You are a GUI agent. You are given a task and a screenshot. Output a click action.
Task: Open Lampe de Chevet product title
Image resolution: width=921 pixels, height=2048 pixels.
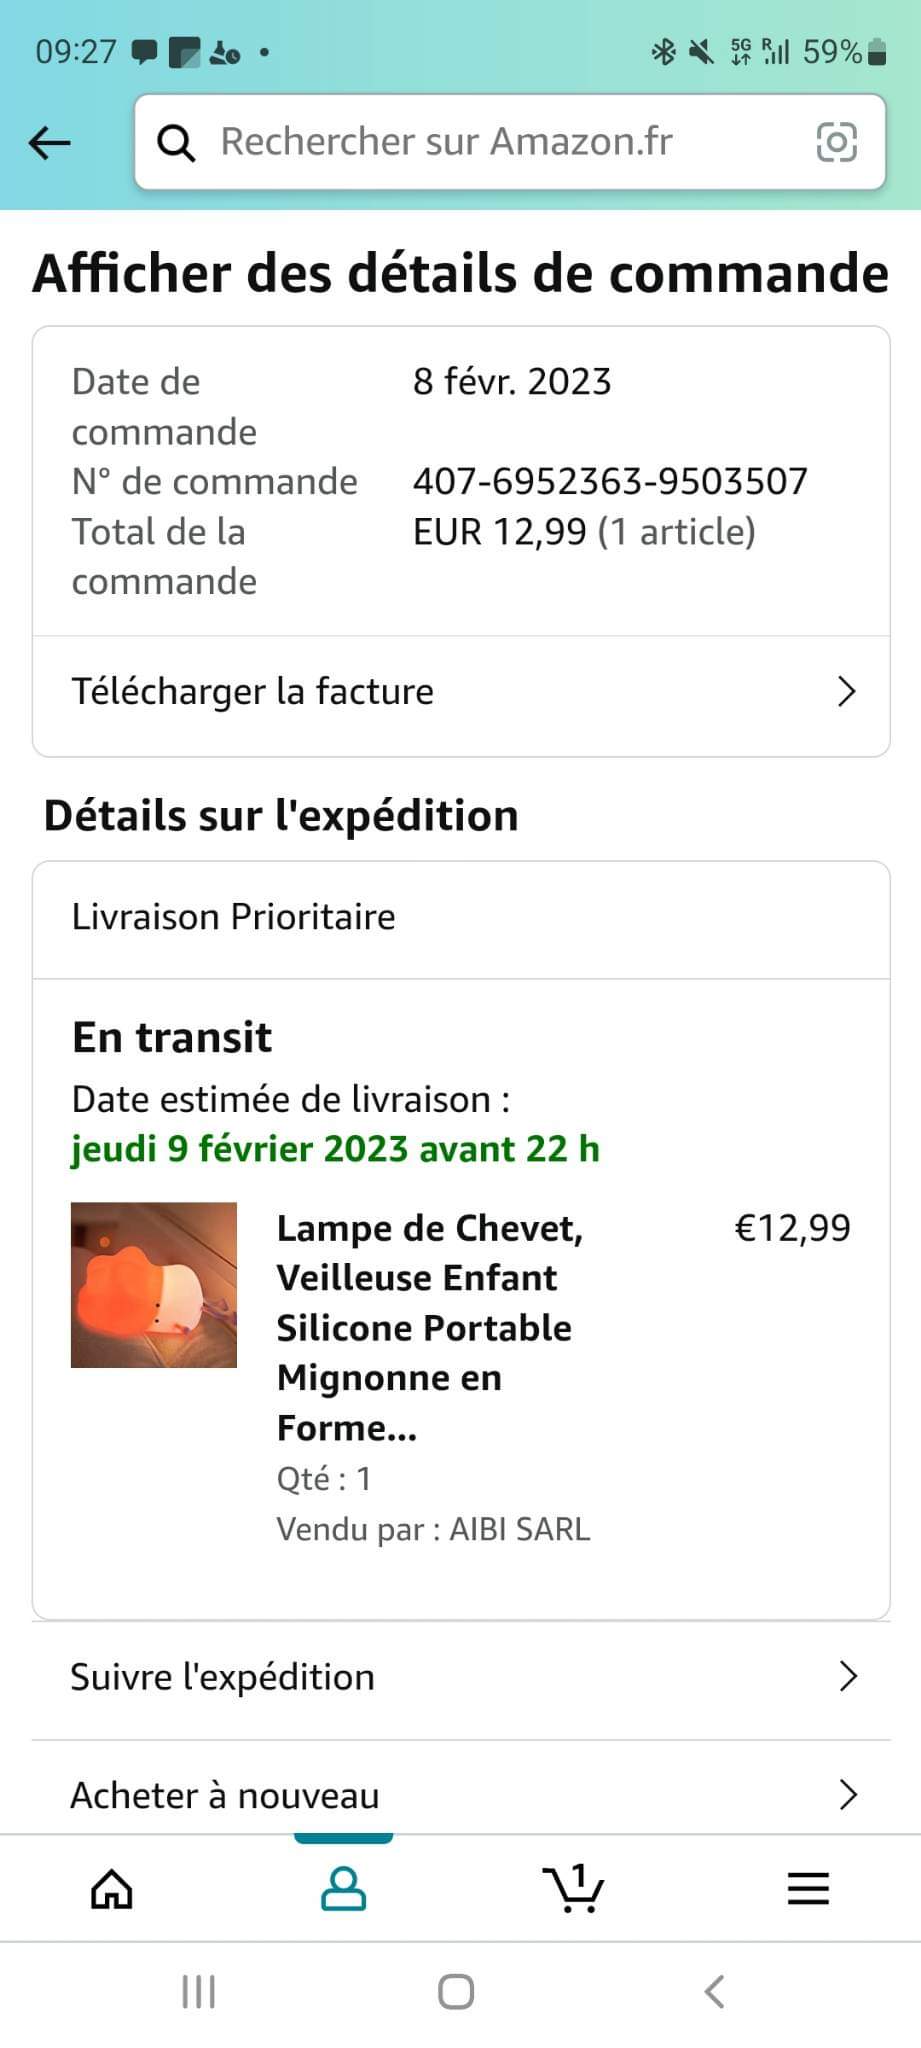(430, 1328)
